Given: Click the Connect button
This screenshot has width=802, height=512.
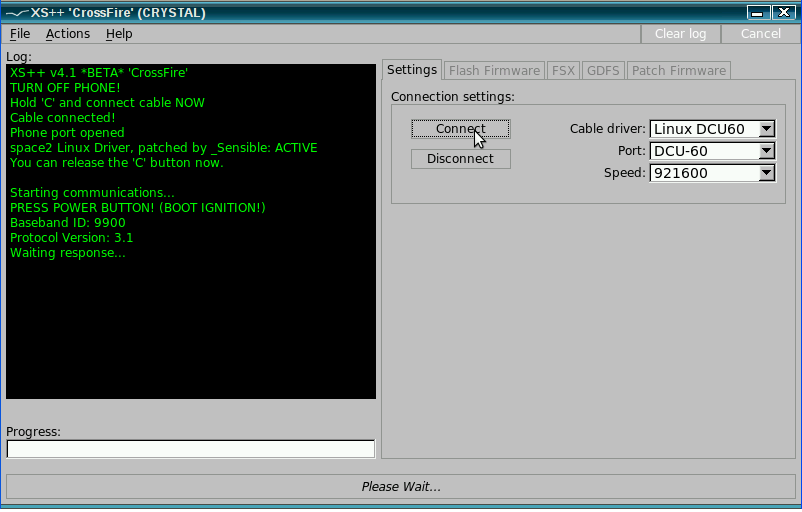Looking at the screenshot, I should coord(460,129).
